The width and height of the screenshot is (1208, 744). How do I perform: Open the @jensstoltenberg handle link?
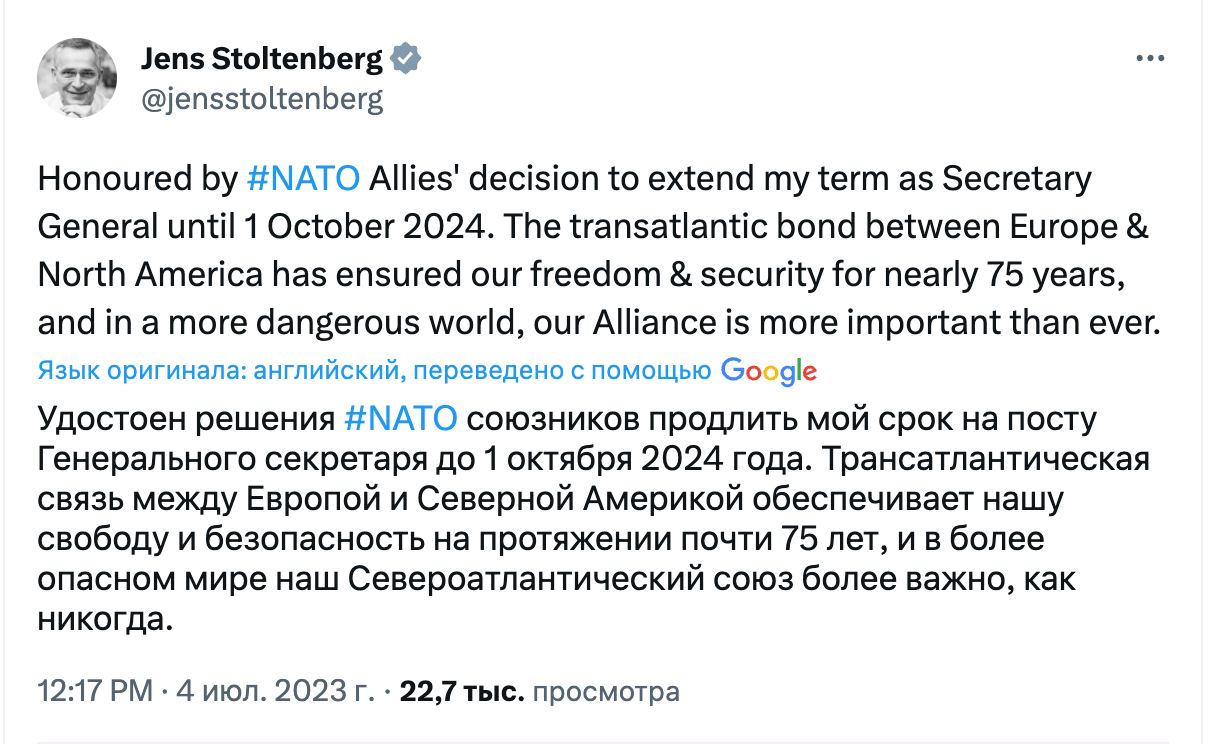[261, 99]
